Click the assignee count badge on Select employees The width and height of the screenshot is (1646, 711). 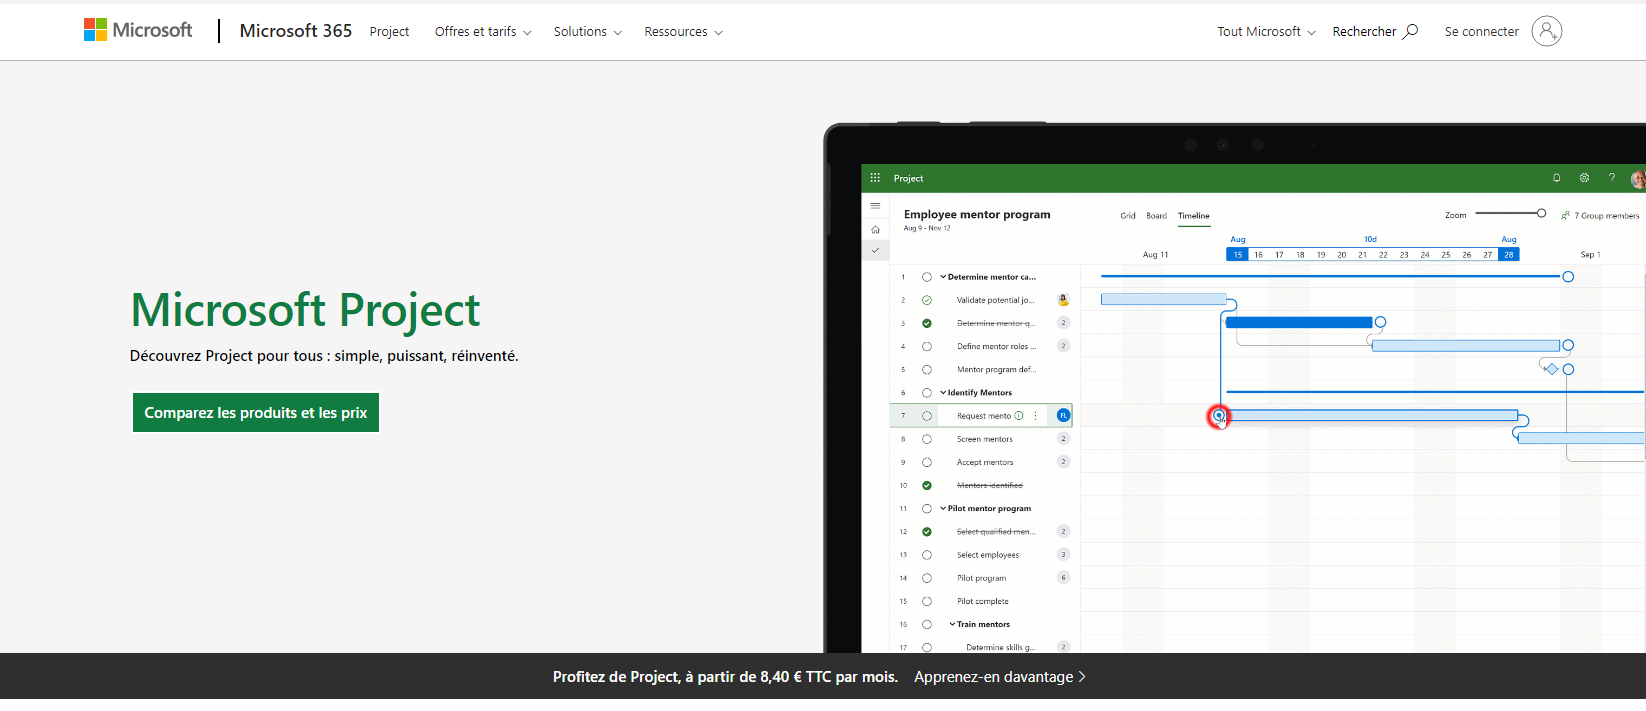pyautogui.click(x=1063, y=555)
